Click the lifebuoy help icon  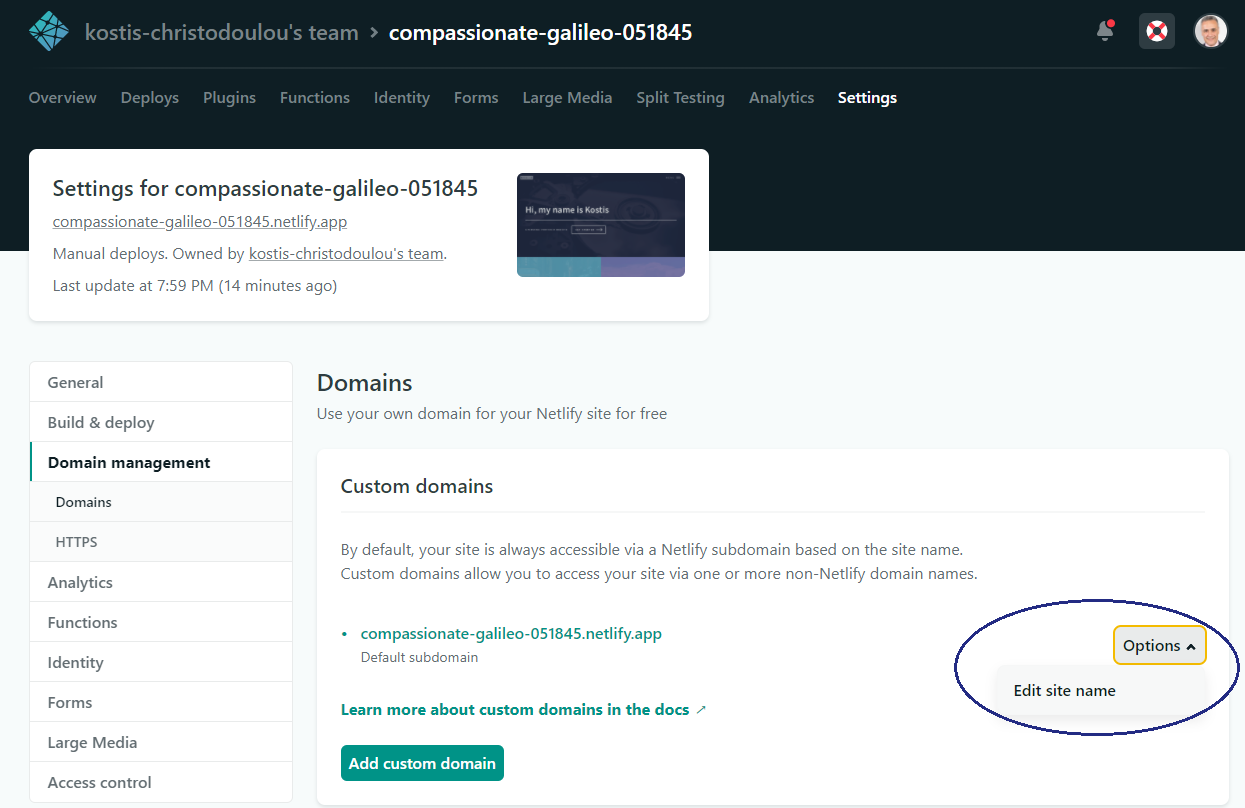1157,32
